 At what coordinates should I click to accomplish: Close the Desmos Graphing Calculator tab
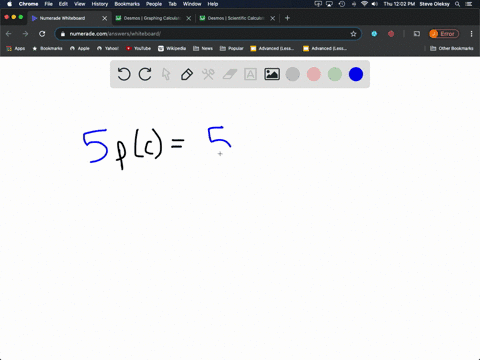(189, 18)
